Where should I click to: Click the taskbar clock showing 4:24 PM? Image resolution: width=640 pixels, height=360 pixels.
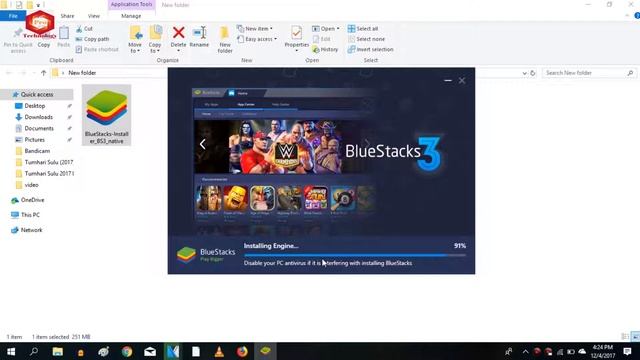click(602, 351)
